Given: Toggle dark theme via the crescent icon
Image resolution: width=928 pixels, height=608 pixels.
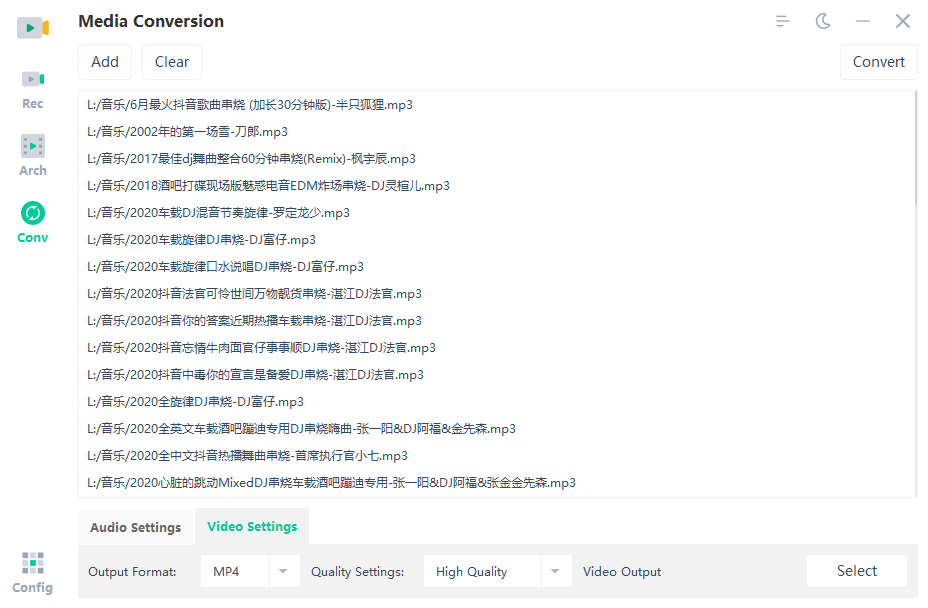Looking at the screenshot, I should [x=823, y=20].
